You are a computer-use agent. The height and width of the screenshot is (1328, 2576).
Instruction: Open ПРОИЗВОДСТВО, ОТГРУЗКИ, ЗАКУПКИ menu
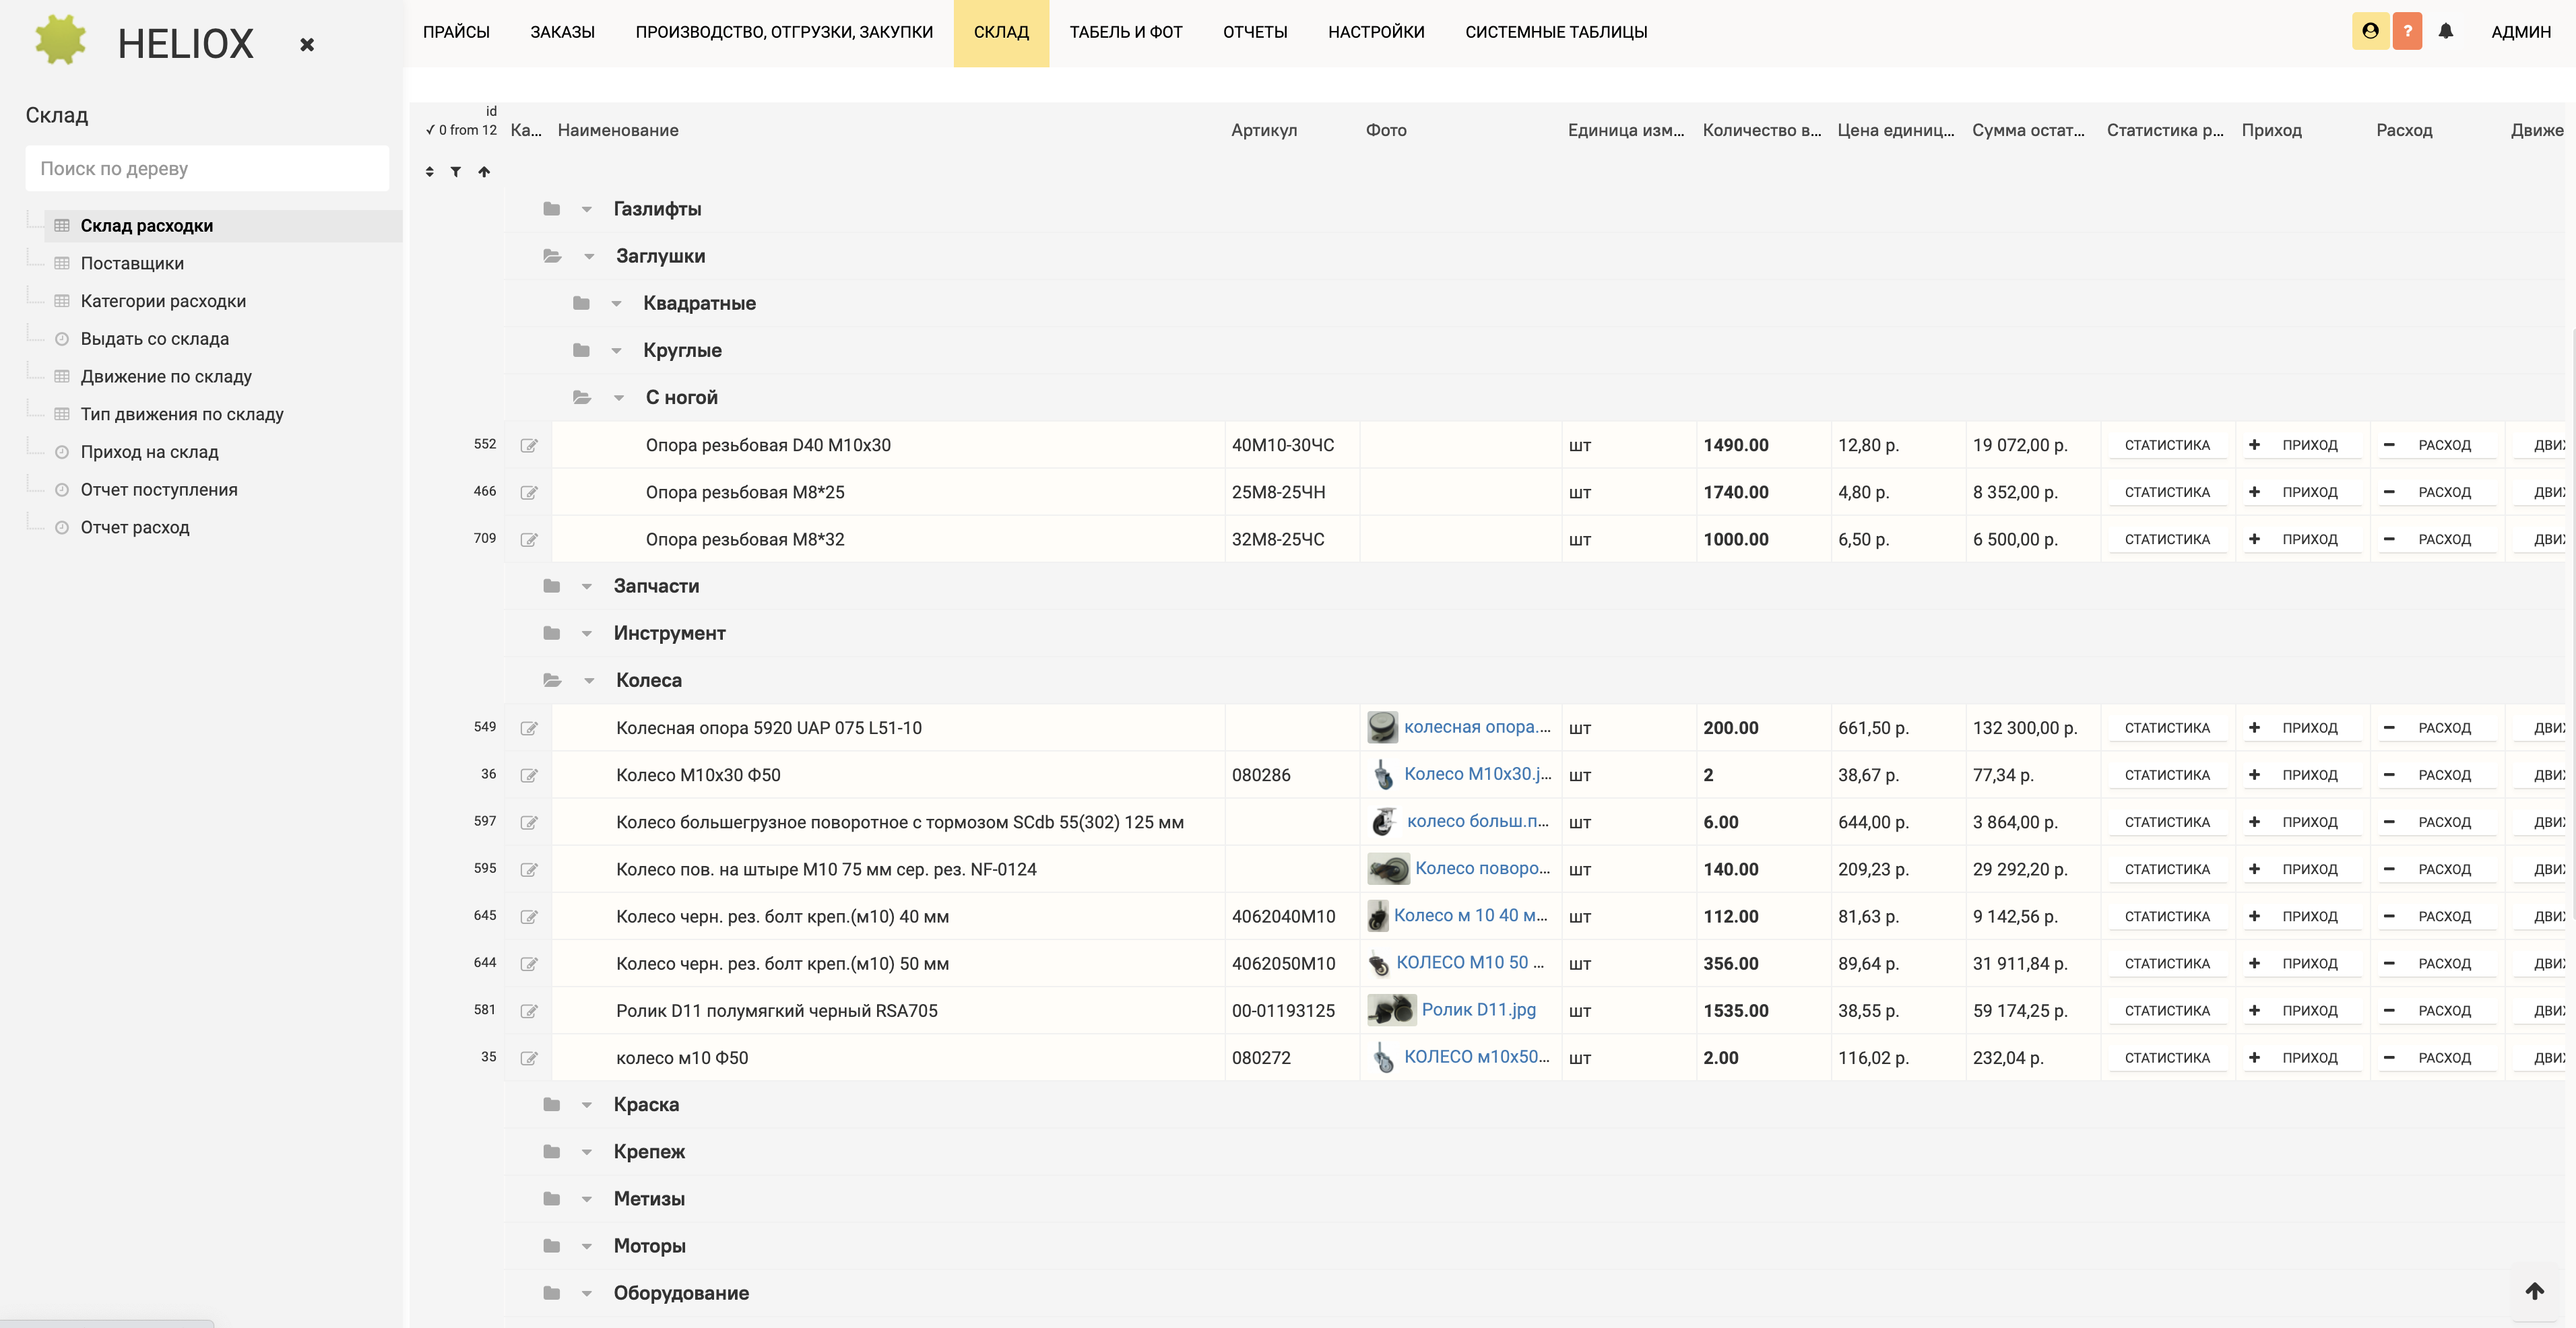tap(784, 32)
